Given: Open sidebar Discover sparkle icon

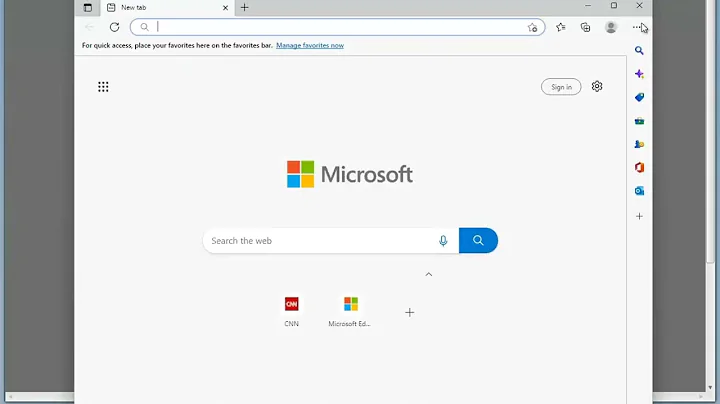Looking at the screenshot, I should 639,74.
